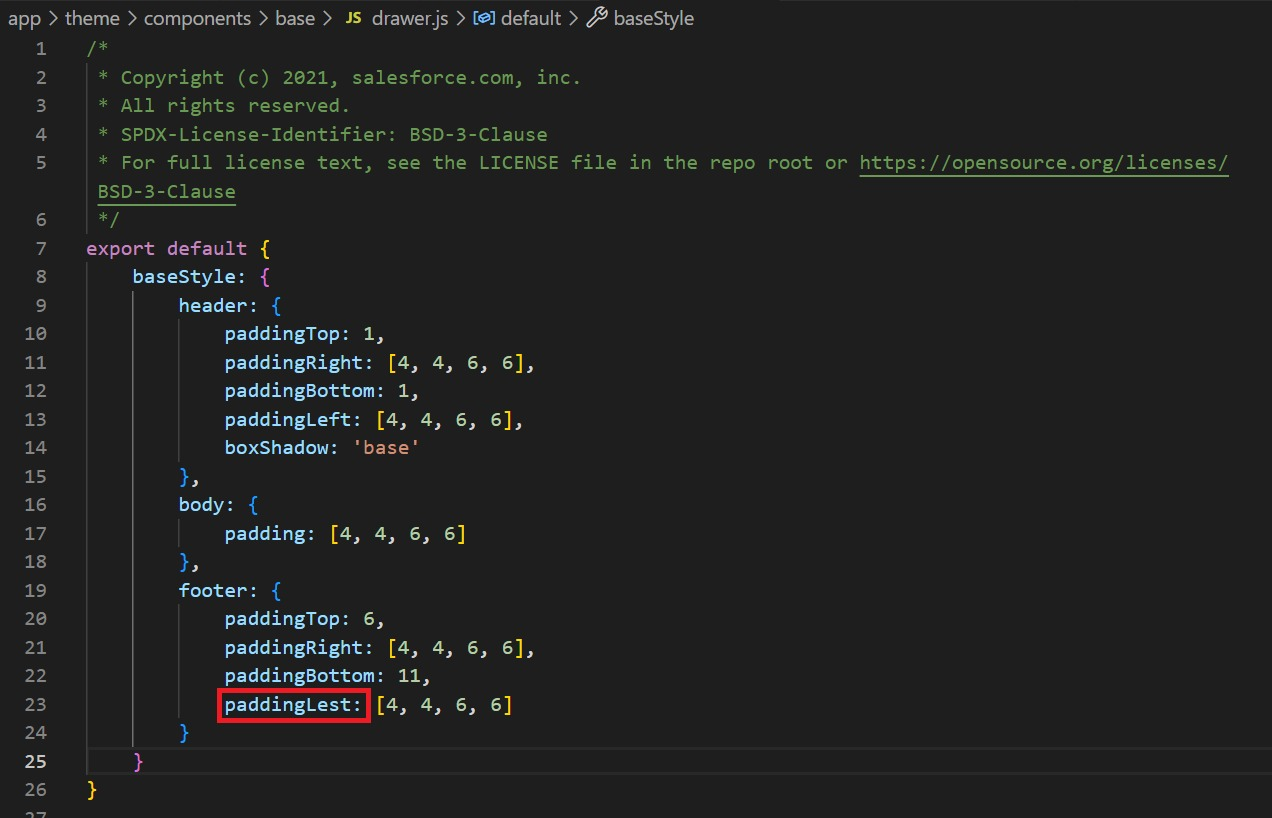1272x818 pixels.
Task: Open the chevron after components breadcrumb
Action: [262, 18]
